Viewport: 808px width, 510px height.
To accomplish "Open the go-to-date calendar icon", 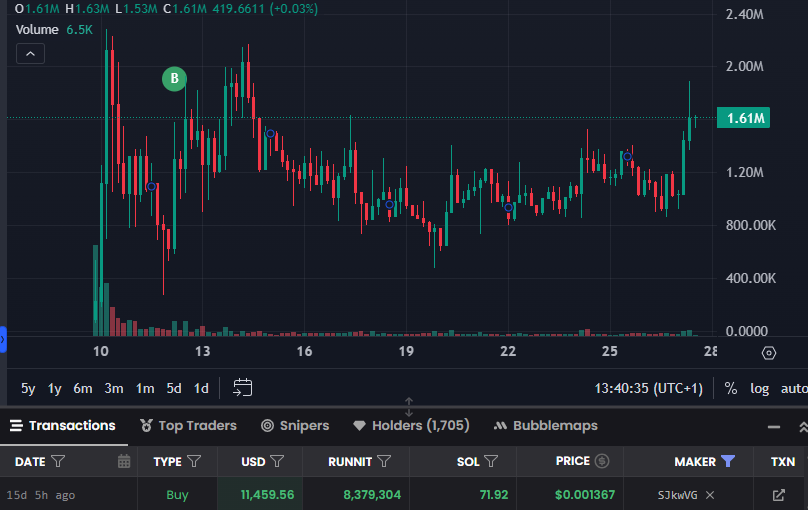I will coord(243,387).
